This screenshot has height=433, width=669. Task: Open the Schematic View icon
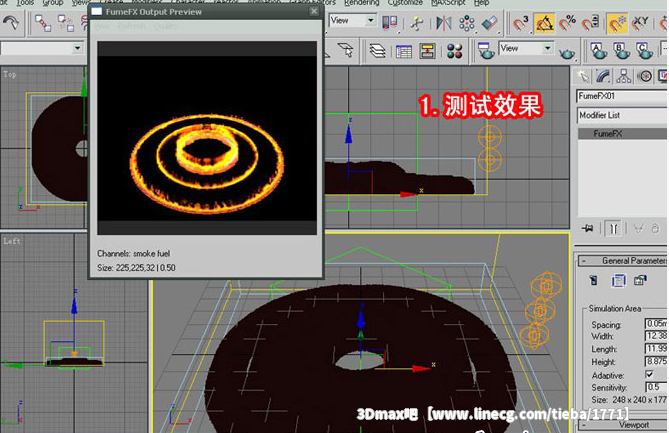tap(427, 51)
